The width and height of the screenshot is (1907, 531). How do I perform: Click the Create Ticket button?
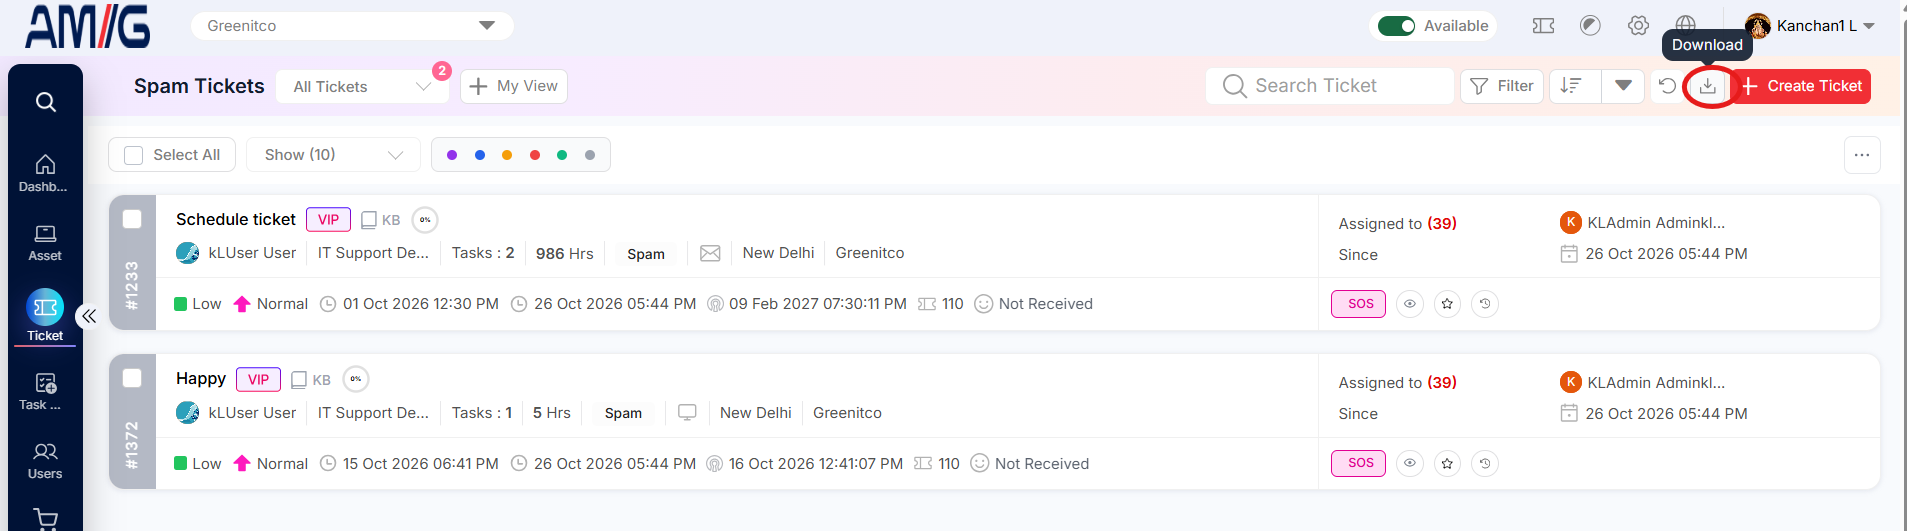point(1801,86)
